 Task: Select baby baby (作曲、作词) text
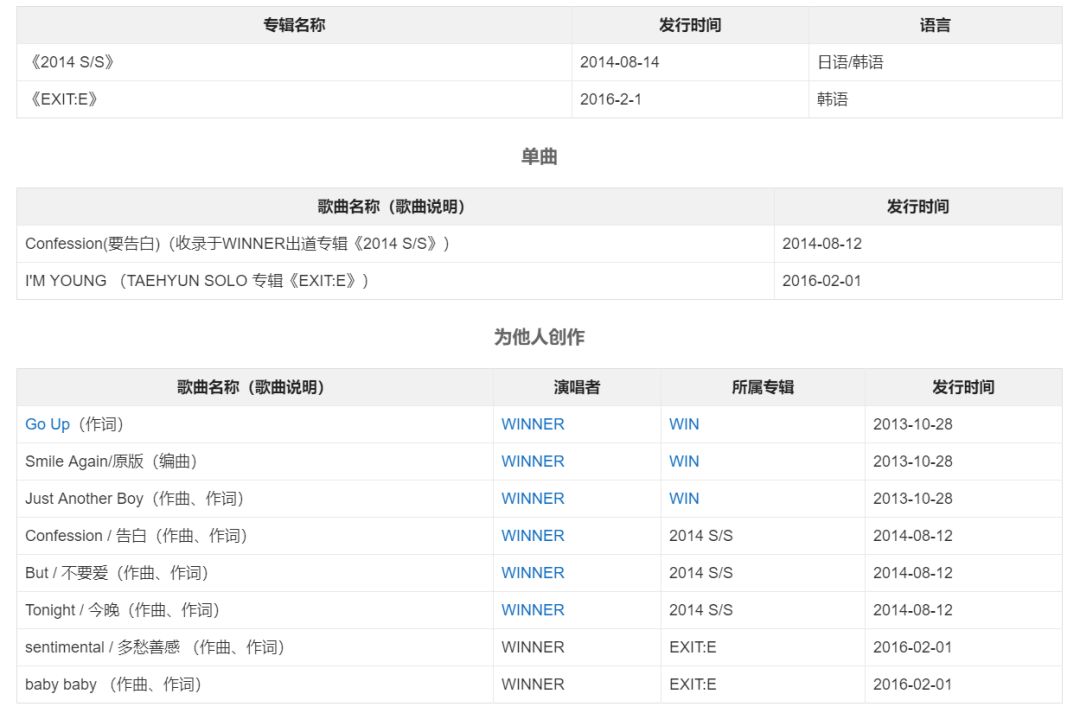(x=114, y=685)
